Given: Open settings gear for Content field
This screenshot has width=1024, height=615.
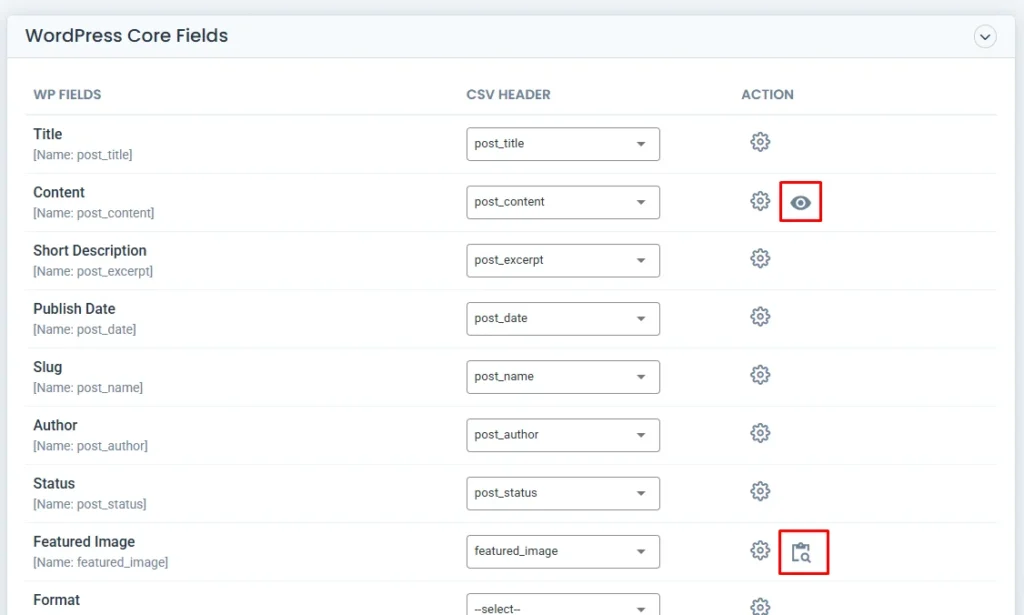Looking at the screenshot, I should (x=760, y=201).
